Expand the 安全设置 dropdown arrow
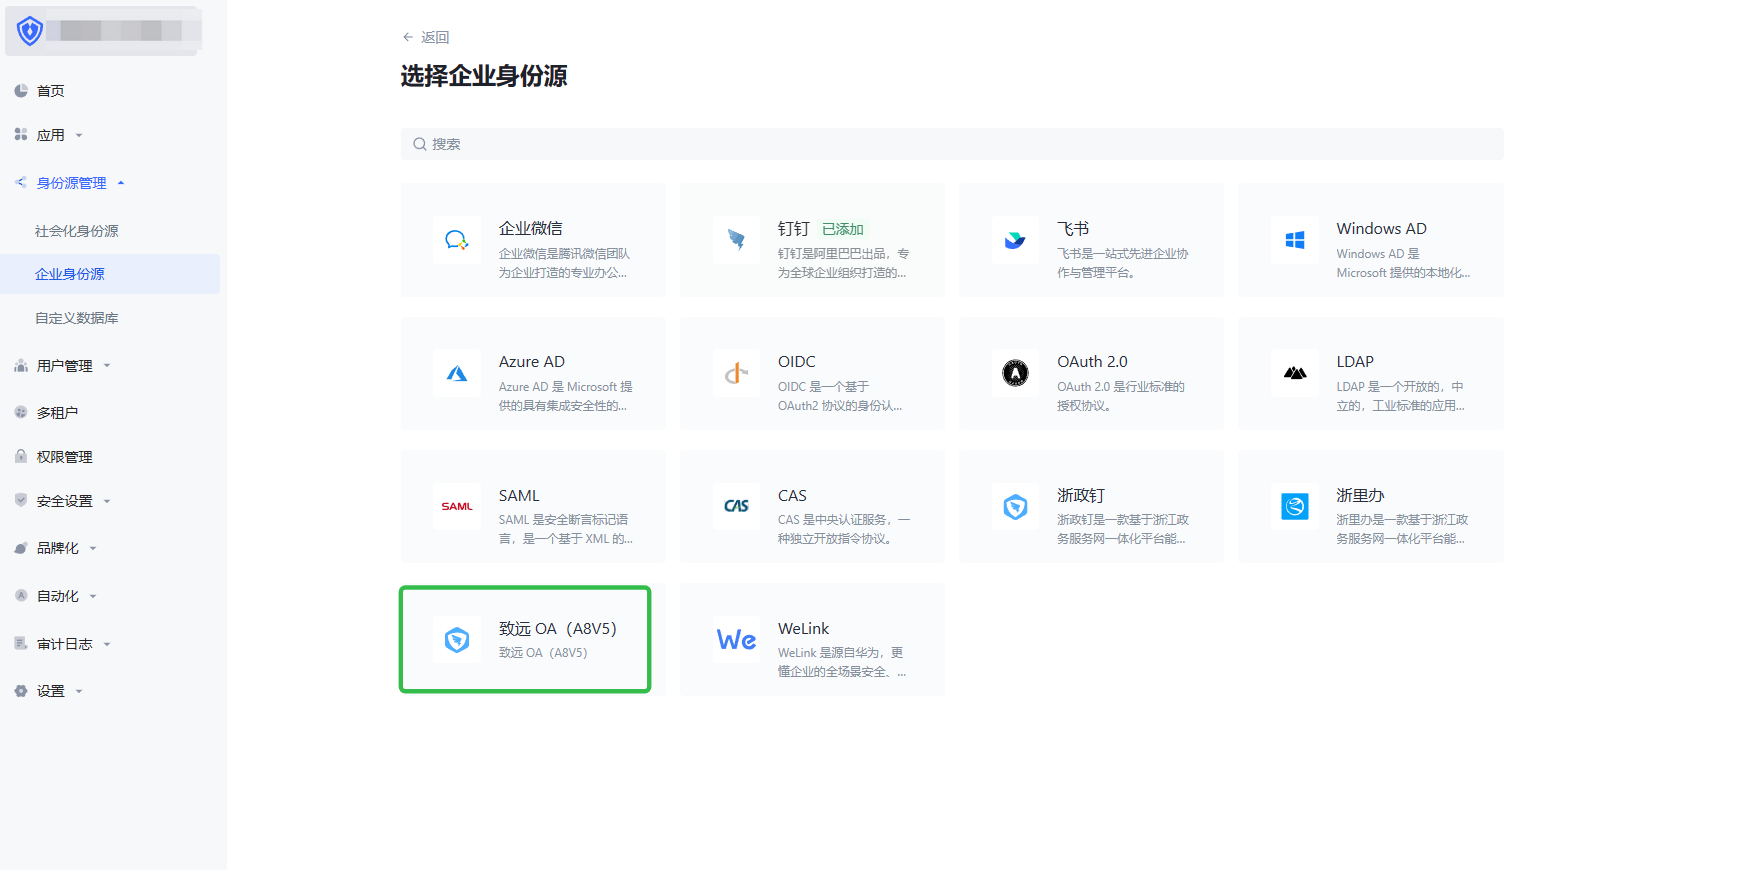 pyautogui.click(x=107, y=502)
